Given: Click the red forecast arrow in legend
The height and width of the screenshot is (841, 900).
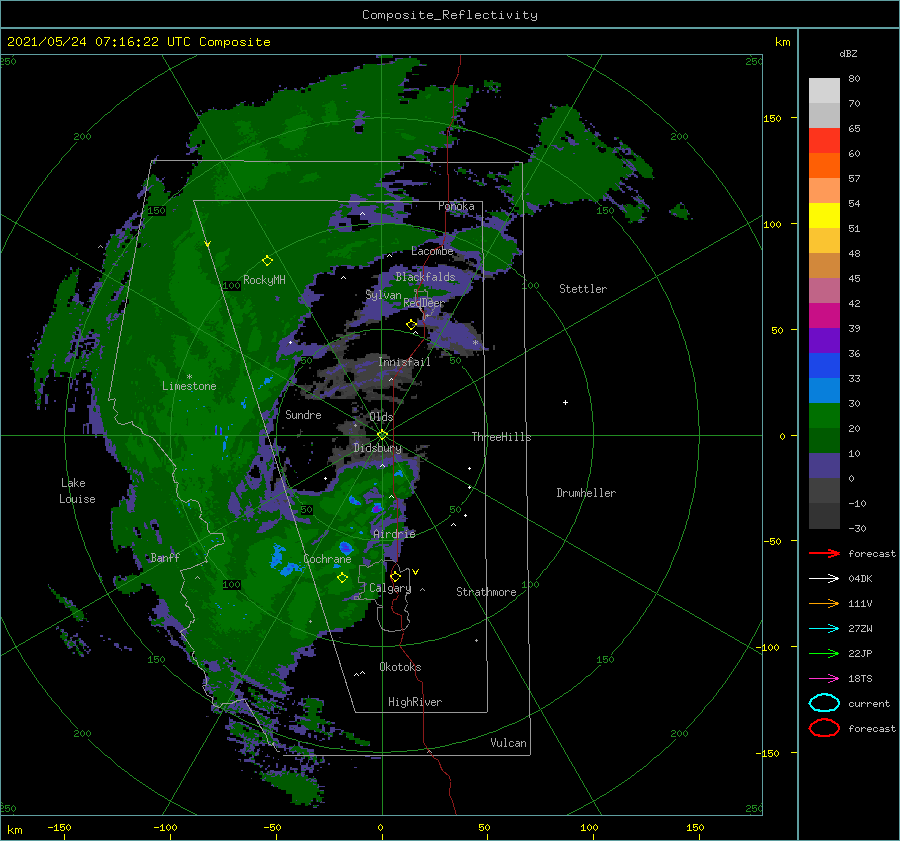Looking at the screenshot, I should (x=824, y=553).
